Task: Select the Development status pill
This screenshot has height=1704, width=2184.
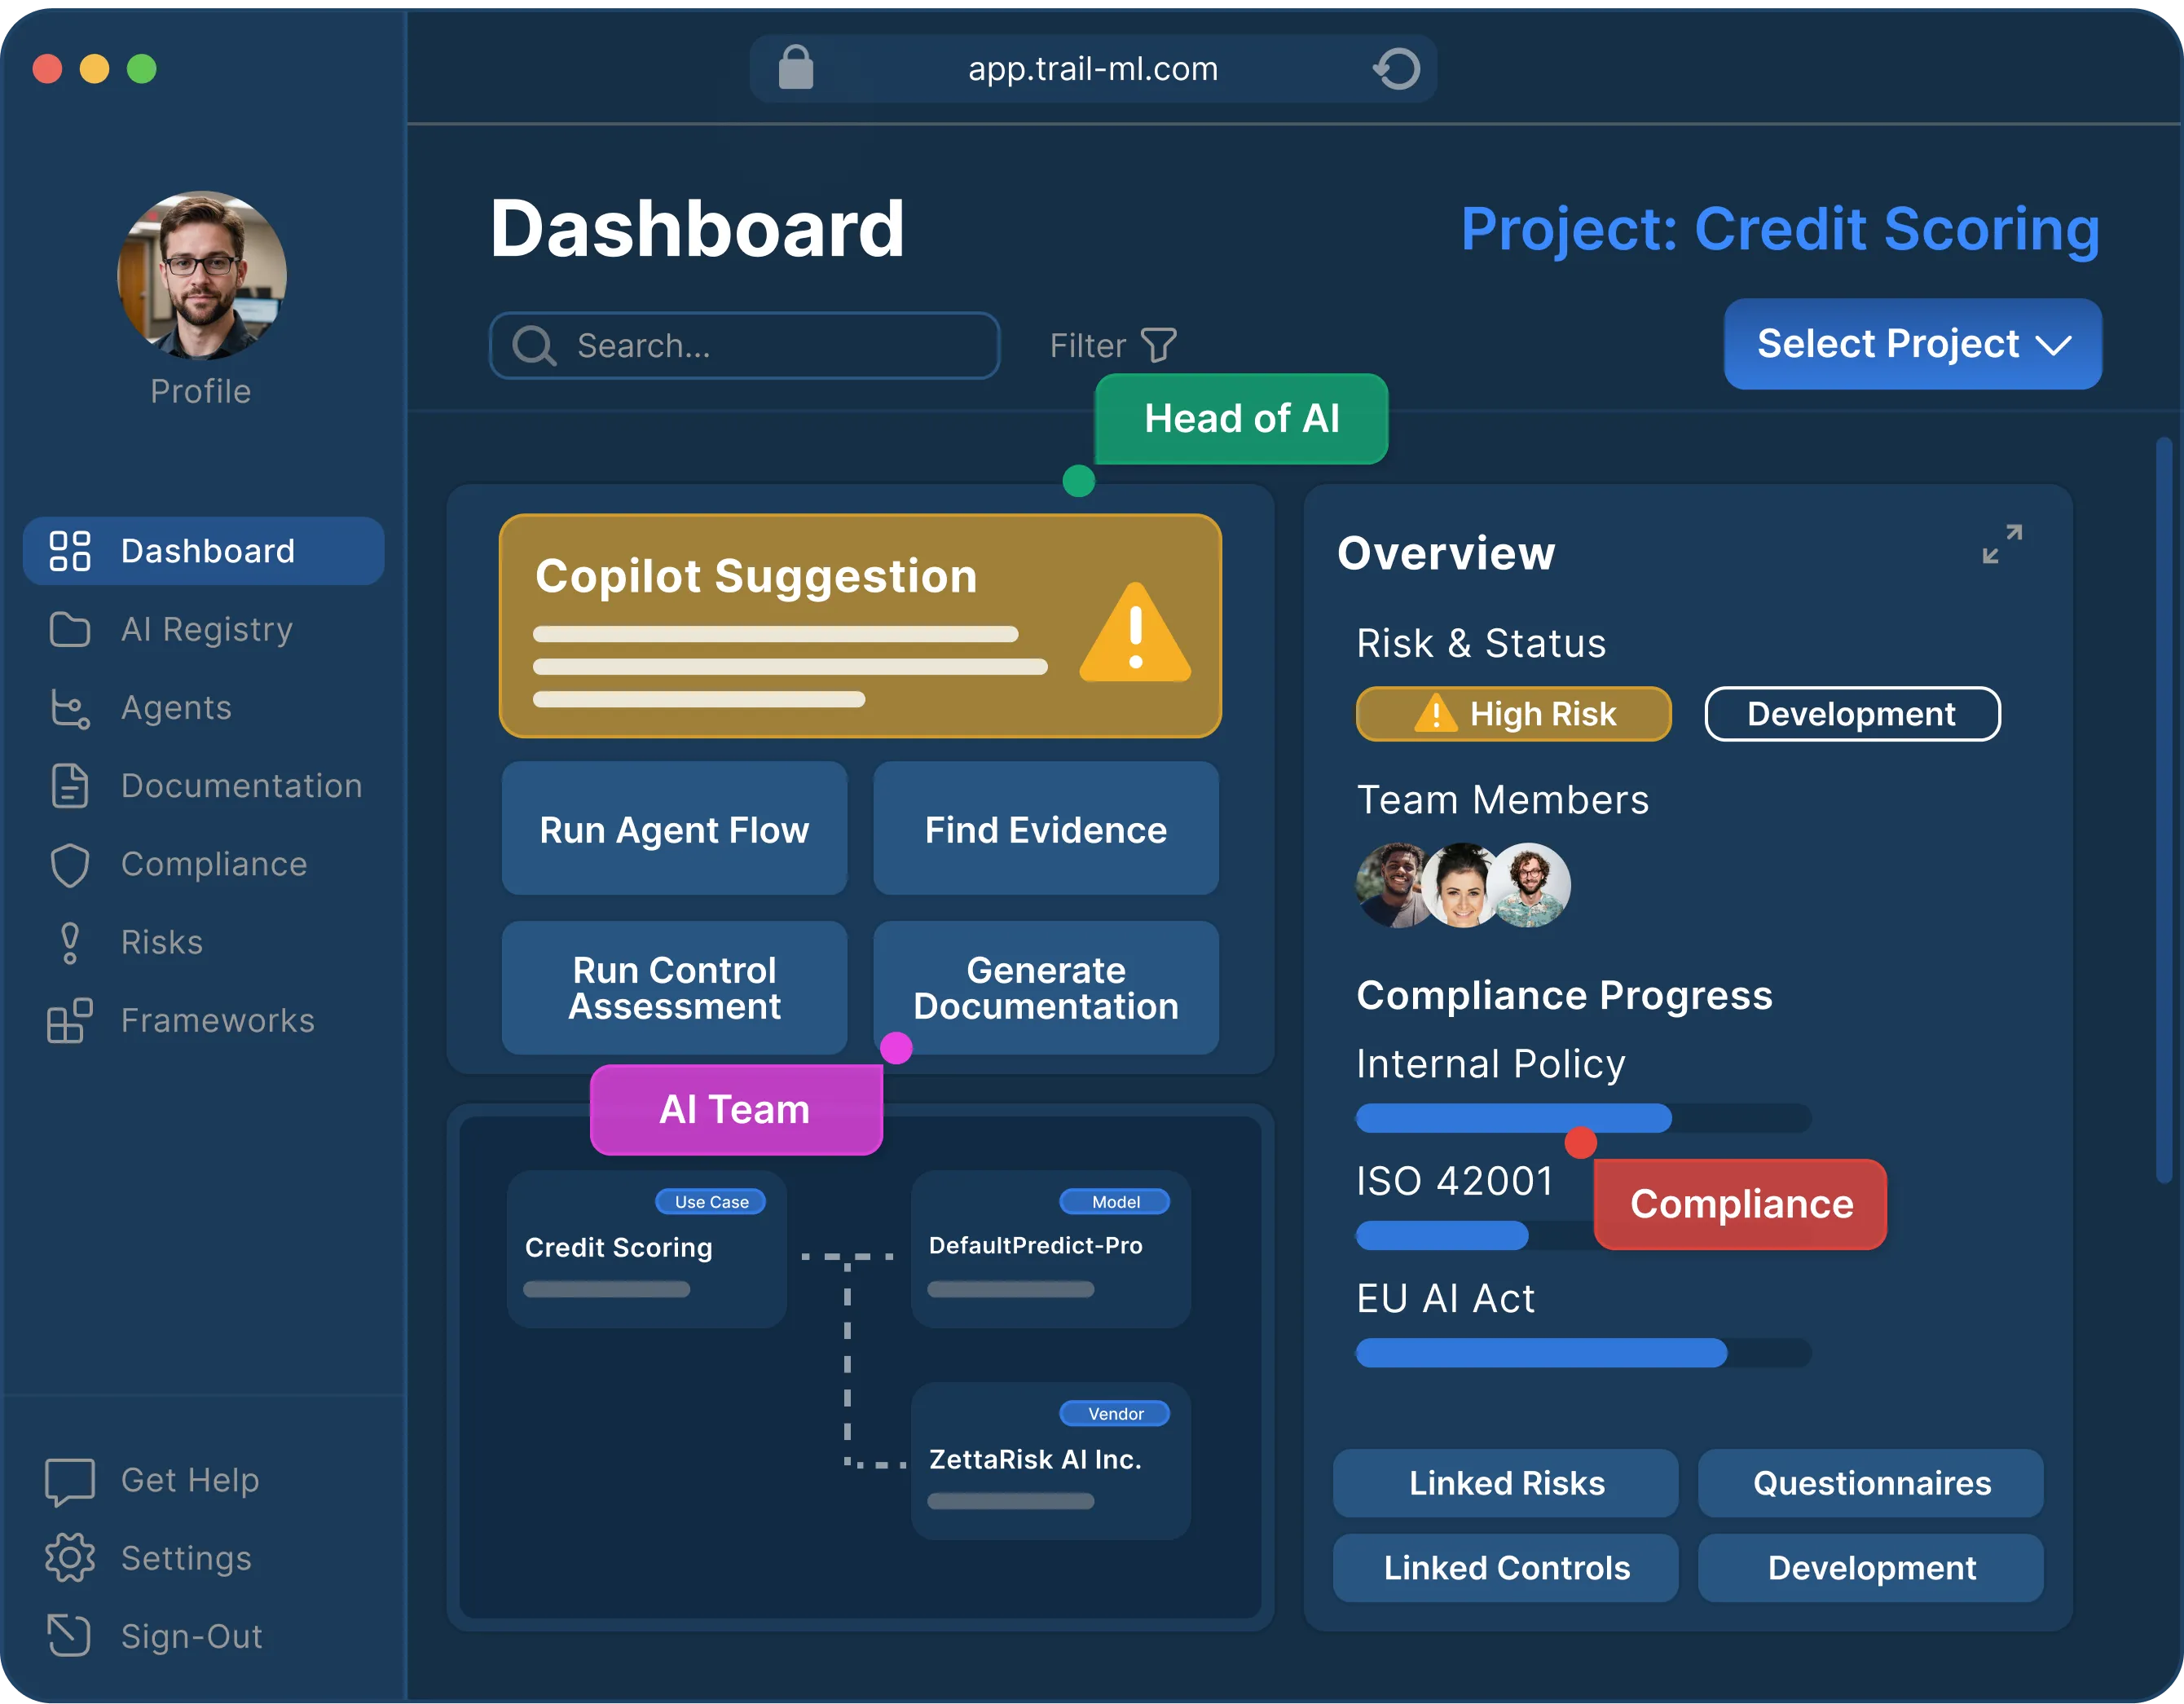Action: (x=1852, y=714)
